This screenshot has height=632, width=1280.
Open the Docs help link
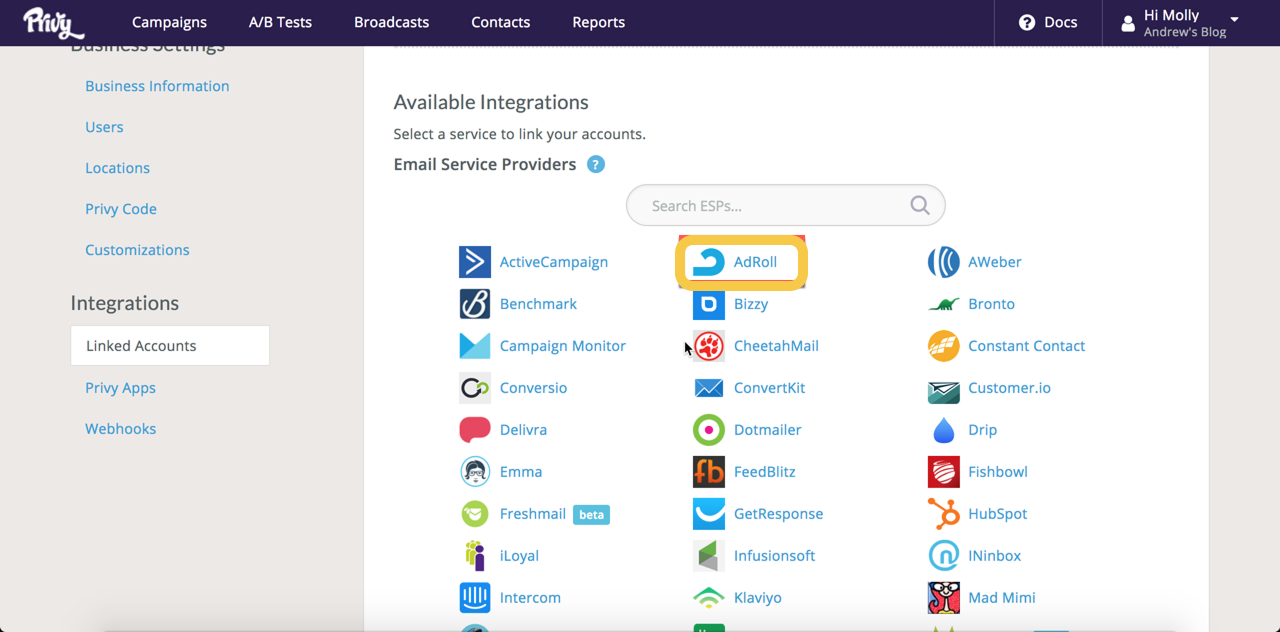[1047, 22]
